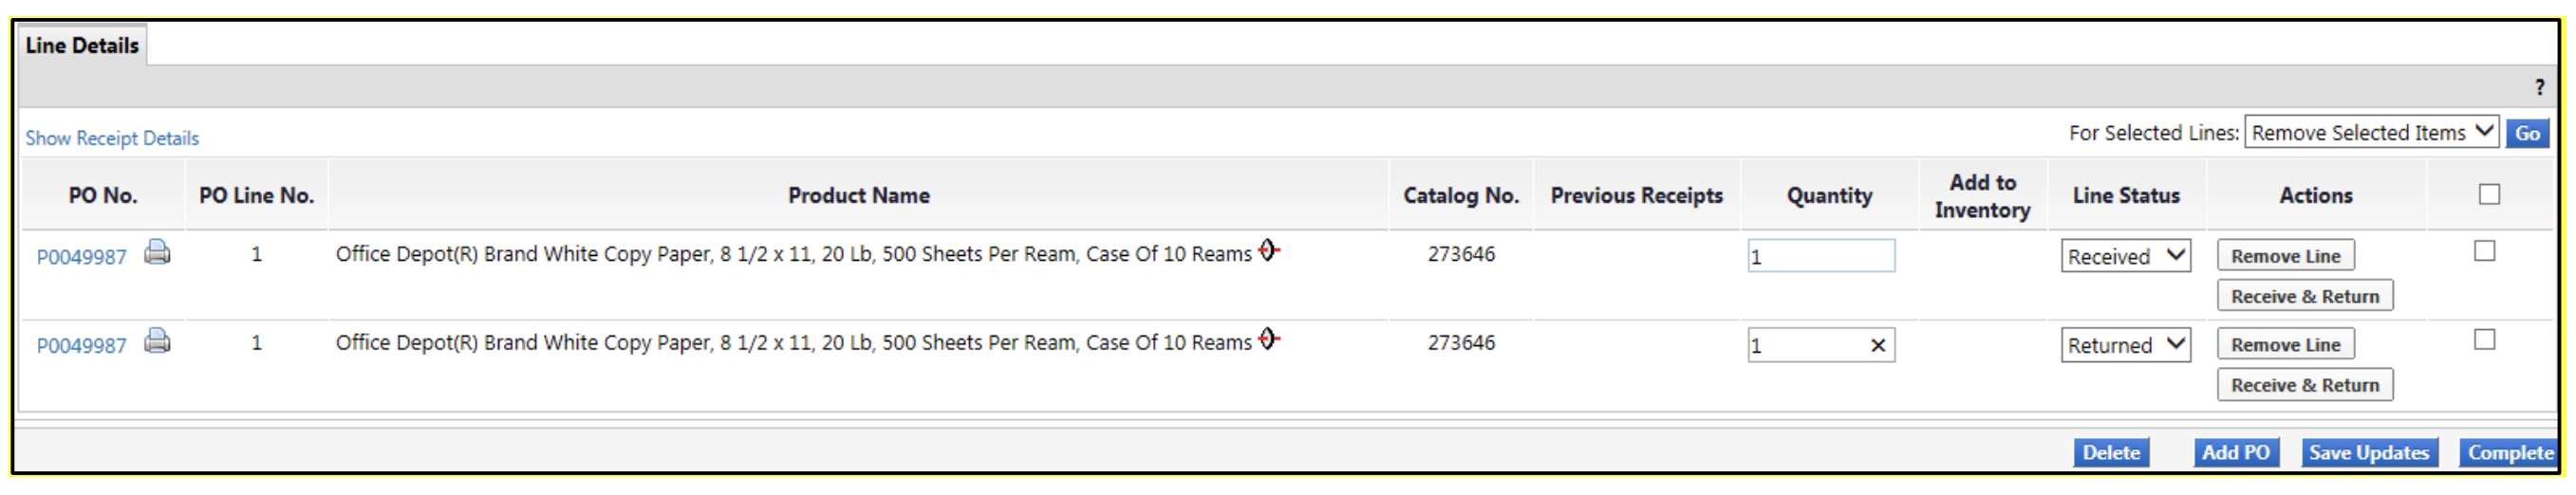Open PO P0049987 link in first row
2576x495 pixels.
click(x=82, y=258)
